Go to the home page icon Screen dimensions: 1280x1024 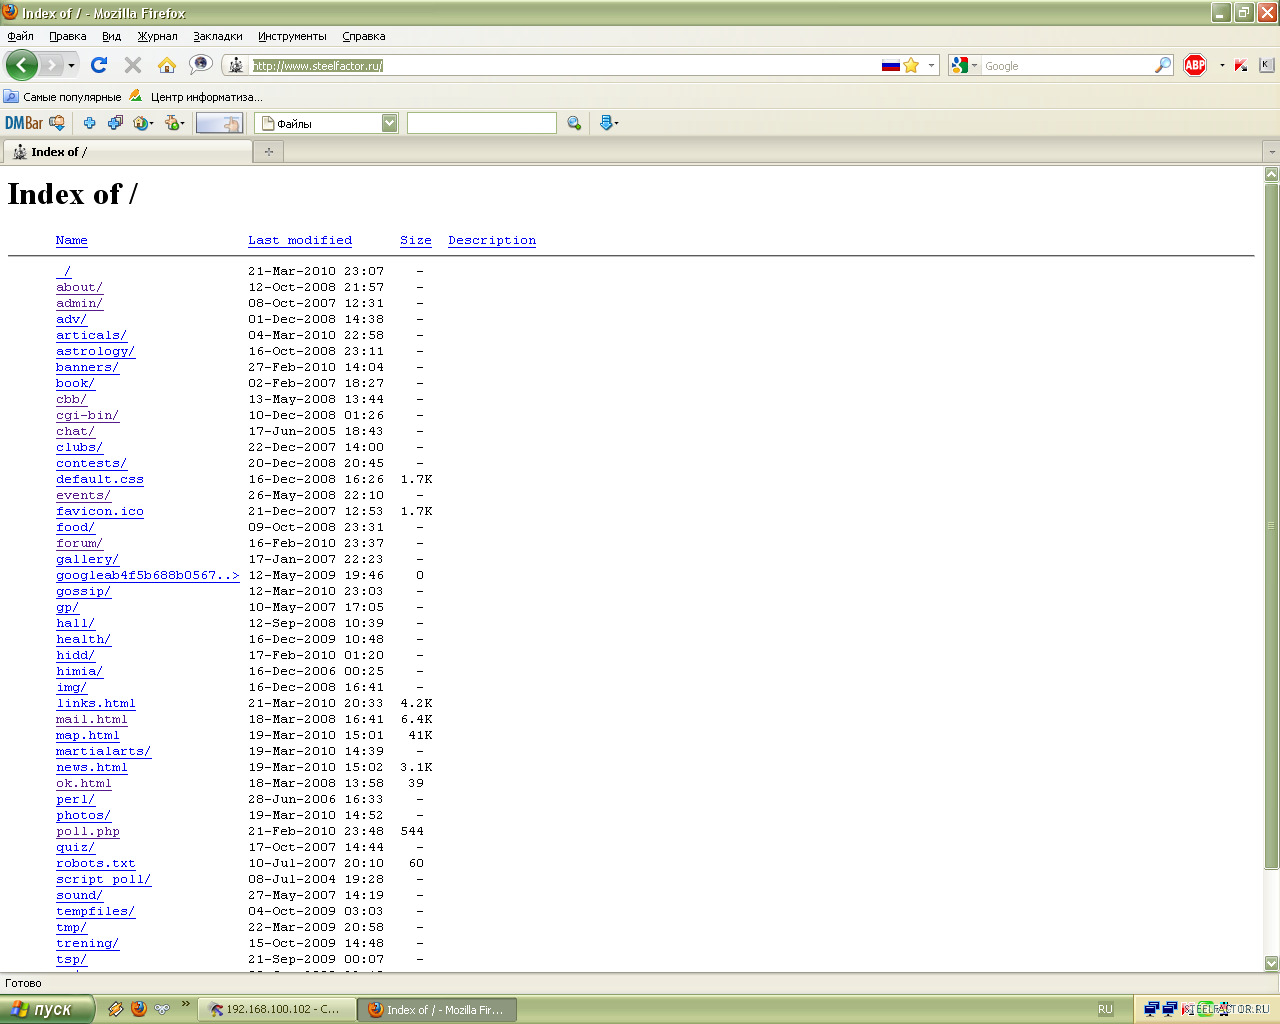click(167, 65)
